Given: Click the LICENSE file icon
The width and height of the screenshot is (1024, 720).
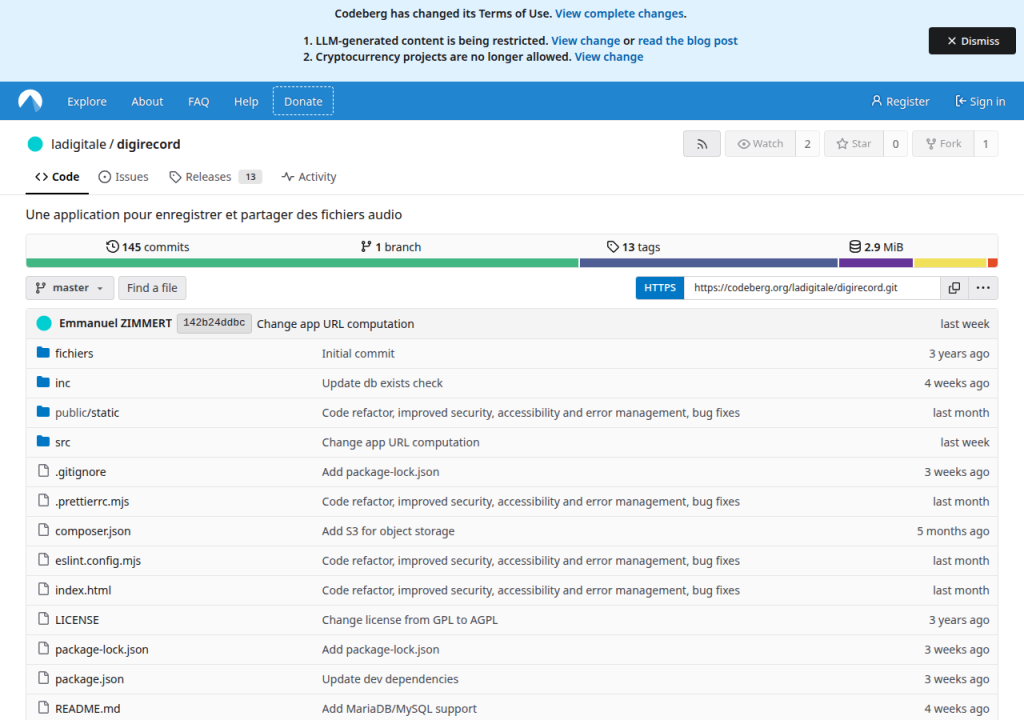Looking at the screenshot, I should point(43,619).
